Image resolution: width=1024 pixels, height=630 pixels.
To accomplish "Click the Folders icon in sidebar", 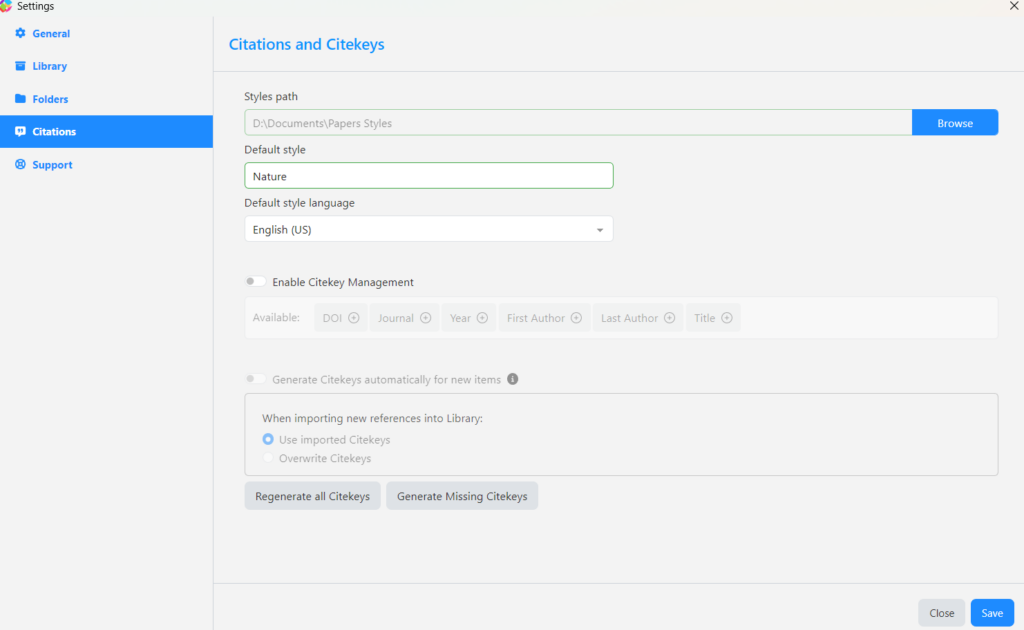I will point(20,99).
